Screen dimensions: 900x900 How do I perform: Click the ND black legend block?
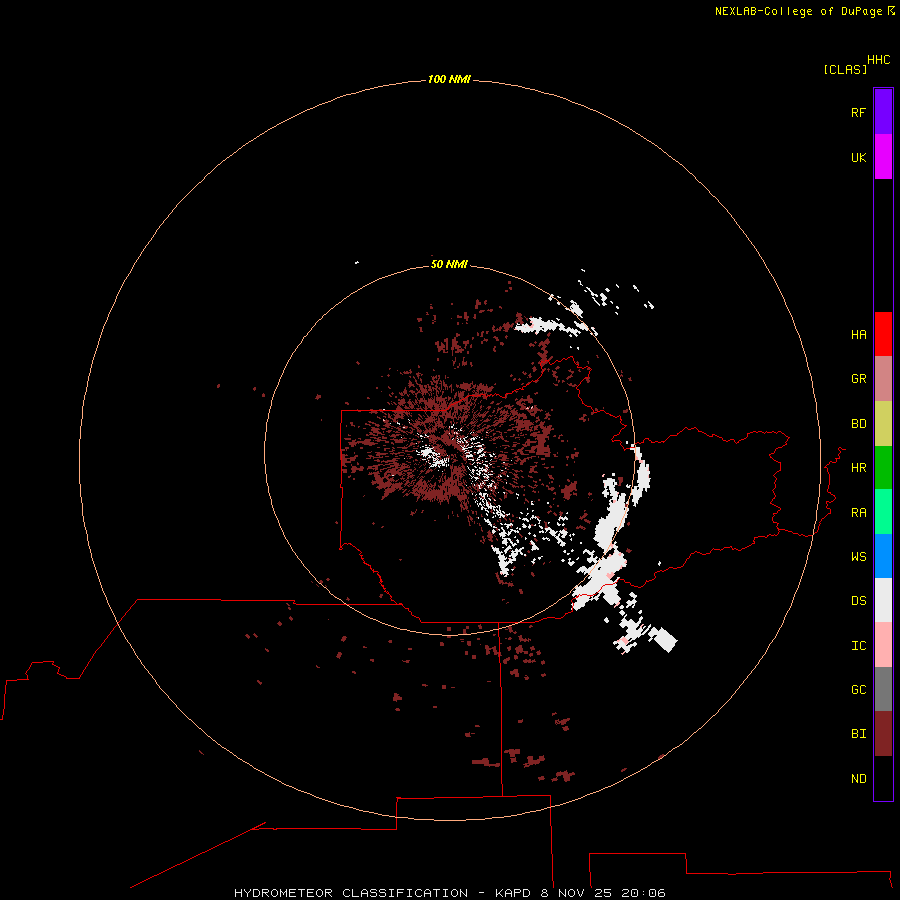click(883, 778)
